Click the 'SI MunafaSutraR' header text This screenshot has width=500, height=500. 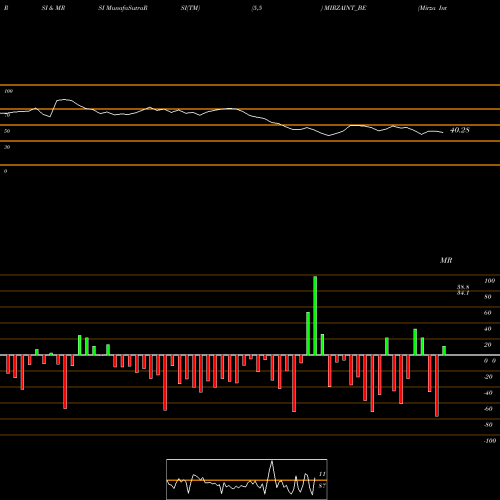tap(123, 8)
